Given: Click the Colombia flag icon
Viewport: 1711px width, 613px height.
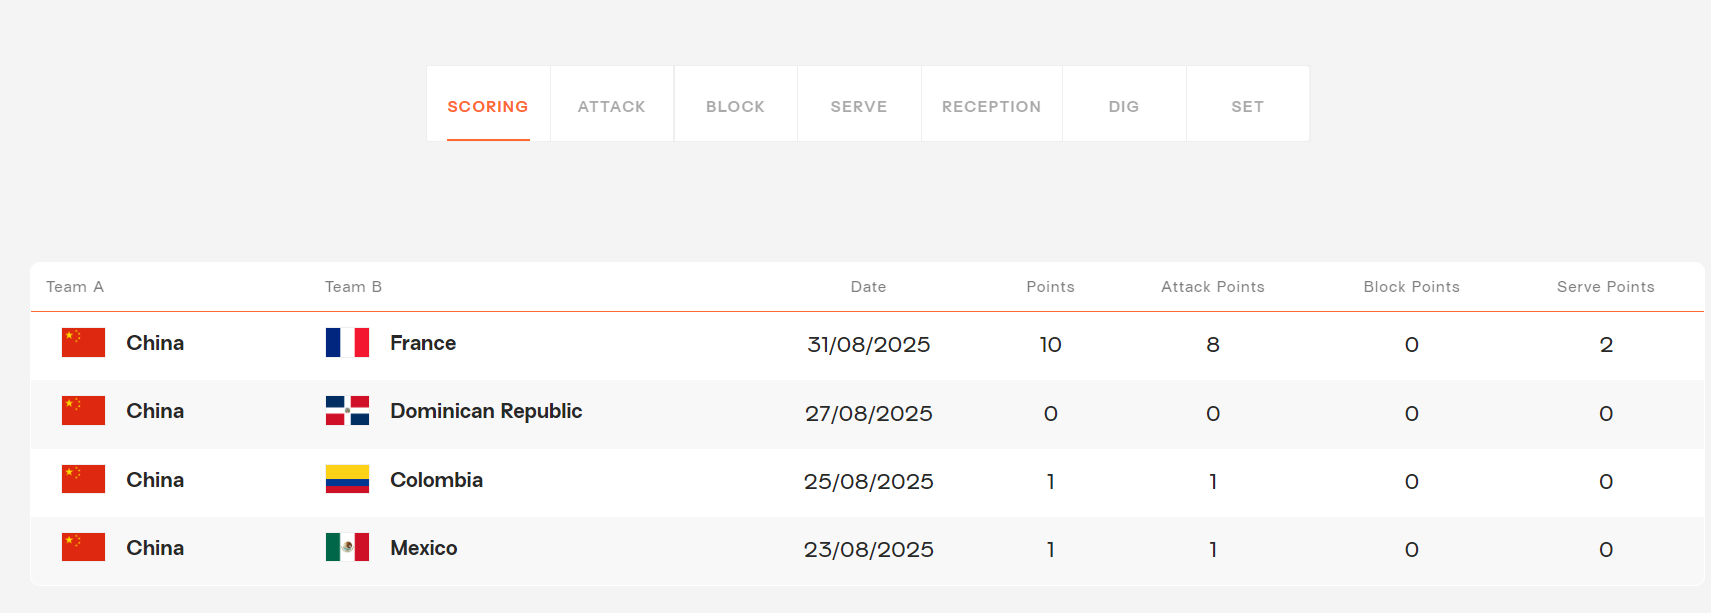Looking at the screenshot, I should tap(347, 480).
